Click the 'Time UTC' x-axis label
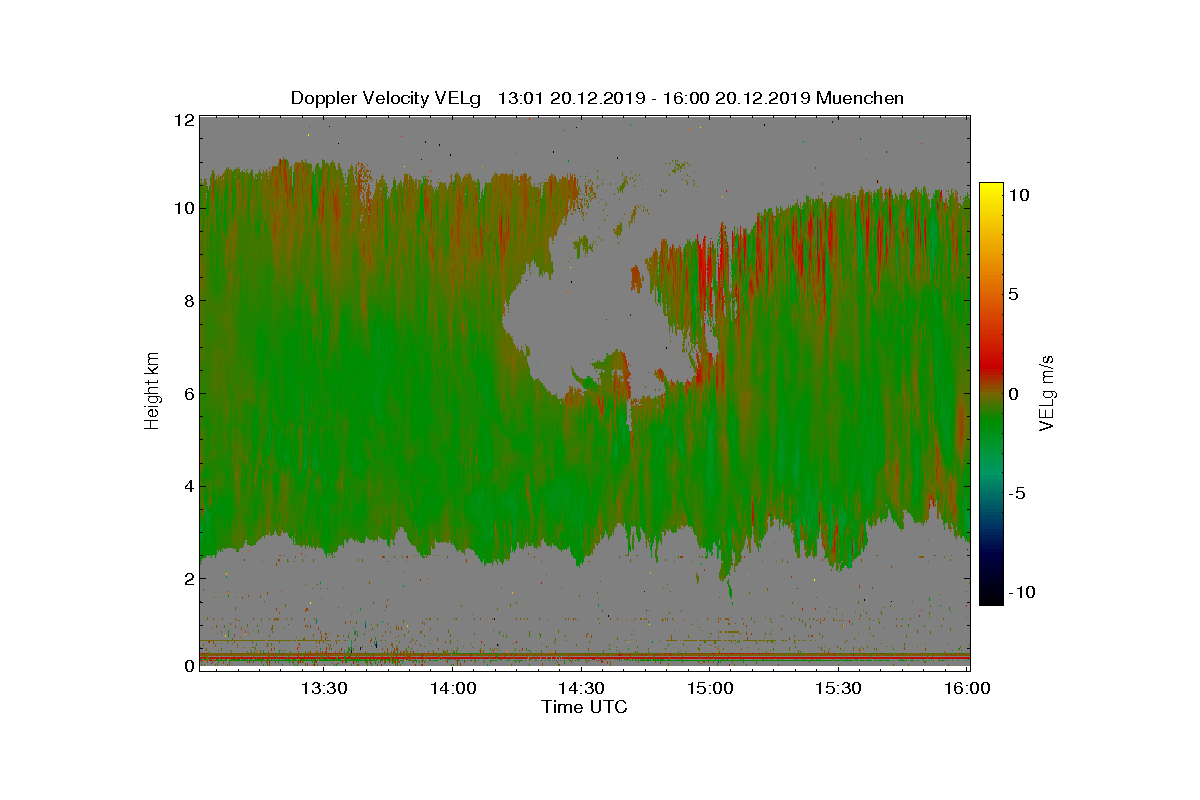 (585, 707)
